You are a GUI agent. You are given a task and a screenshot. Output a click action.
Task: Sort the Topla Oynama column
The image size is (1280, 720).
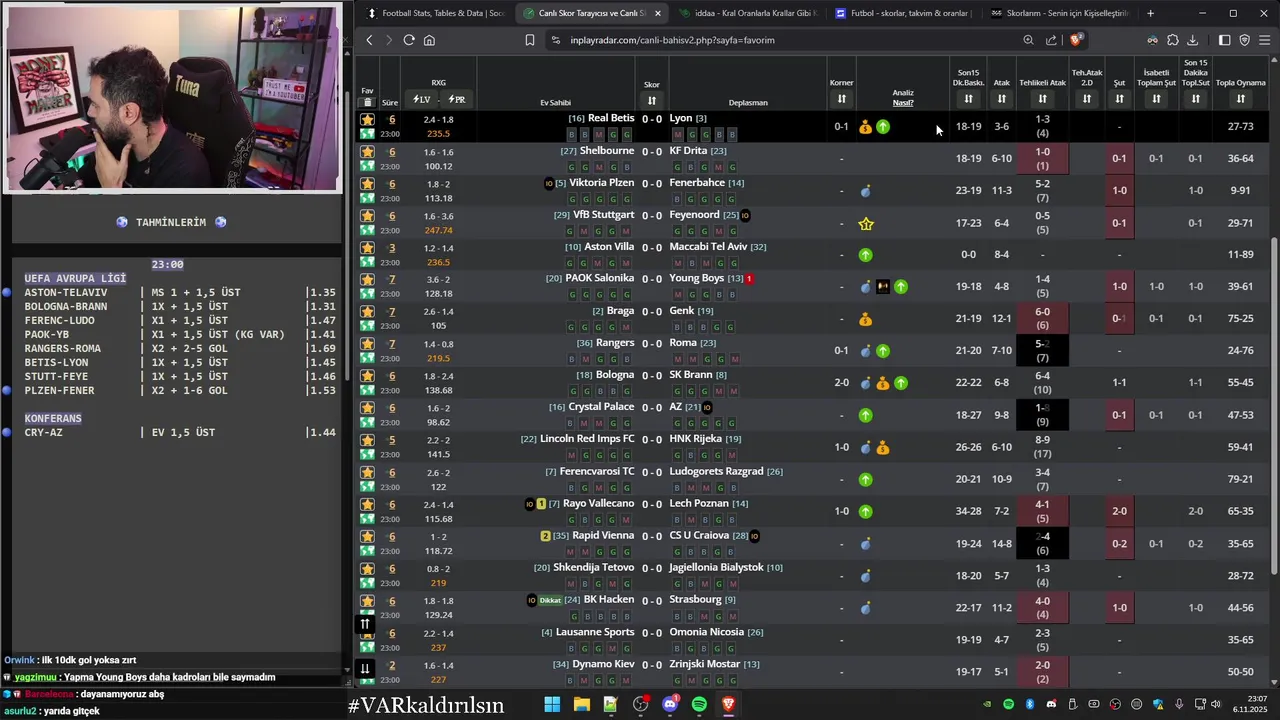click(x=1240, y=99)
